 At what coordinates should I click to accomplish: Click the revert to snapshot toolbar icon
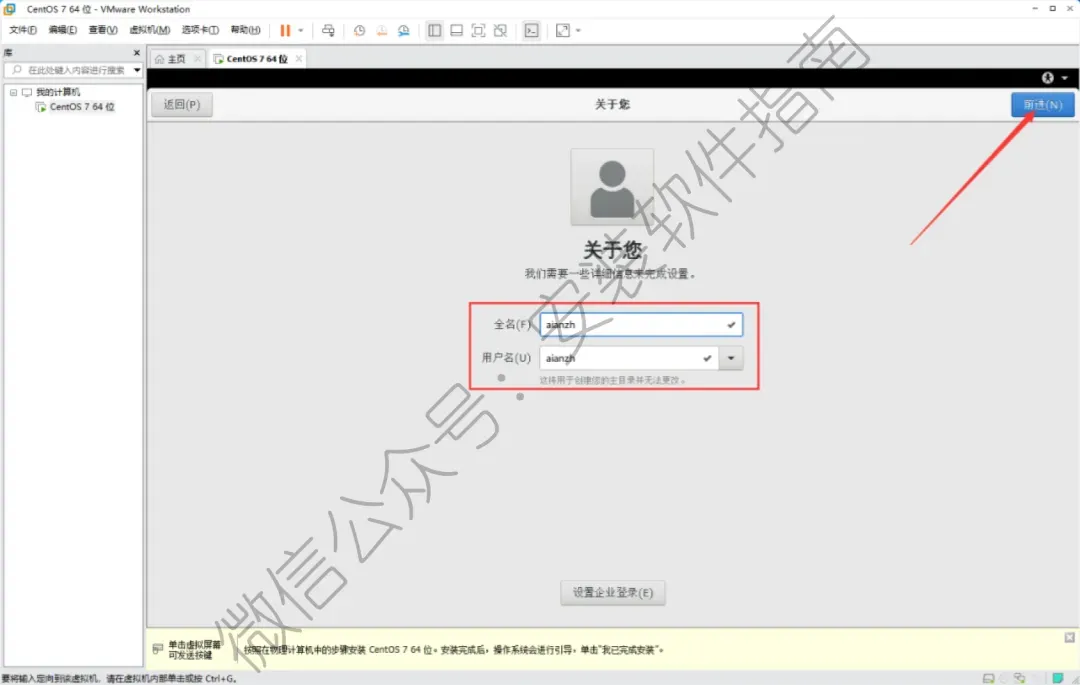coord(381,30)
